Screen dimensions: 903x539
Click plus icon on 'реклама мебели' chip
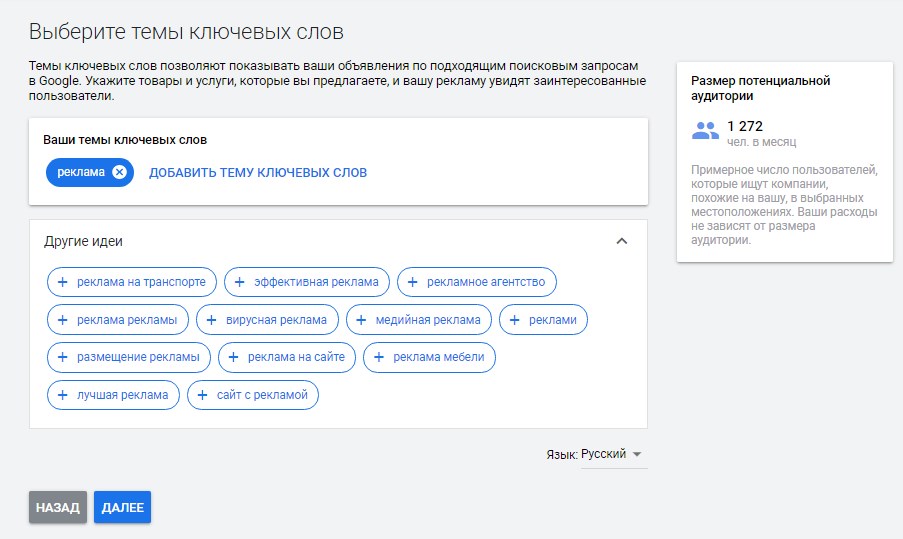379,357
